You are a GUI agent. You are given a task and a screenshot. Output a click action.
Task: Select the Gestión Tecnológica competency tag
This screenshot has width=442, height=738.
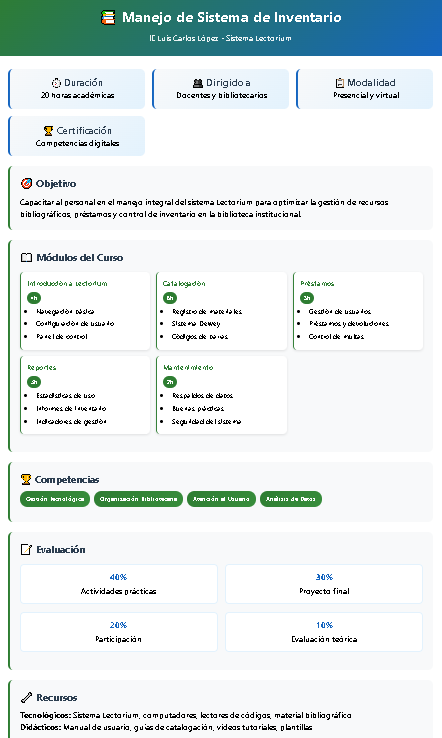click(55, 499)
